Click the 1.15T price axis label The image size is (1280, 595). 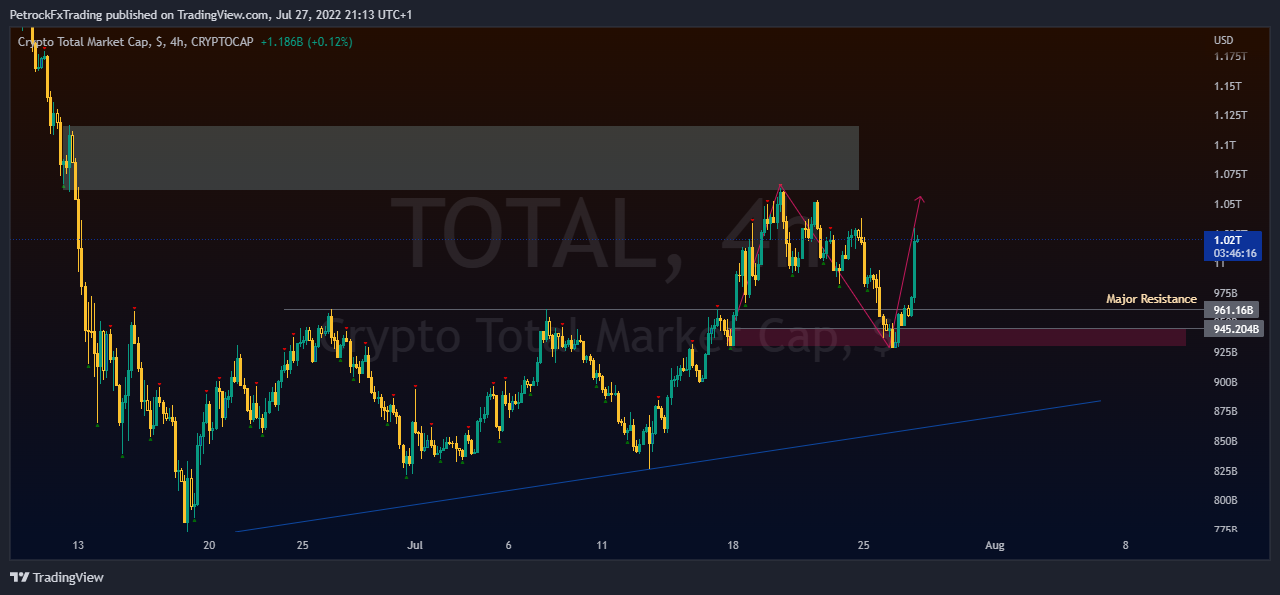[x=1227, y=86]
